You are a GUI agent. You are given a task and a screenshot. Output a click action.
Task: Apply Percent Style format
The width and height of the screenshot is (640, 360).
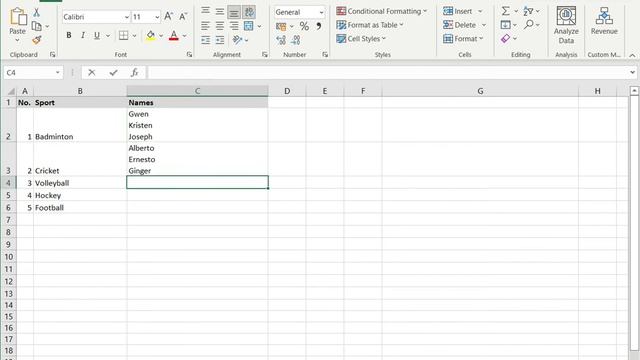click(x=304, y=27)
